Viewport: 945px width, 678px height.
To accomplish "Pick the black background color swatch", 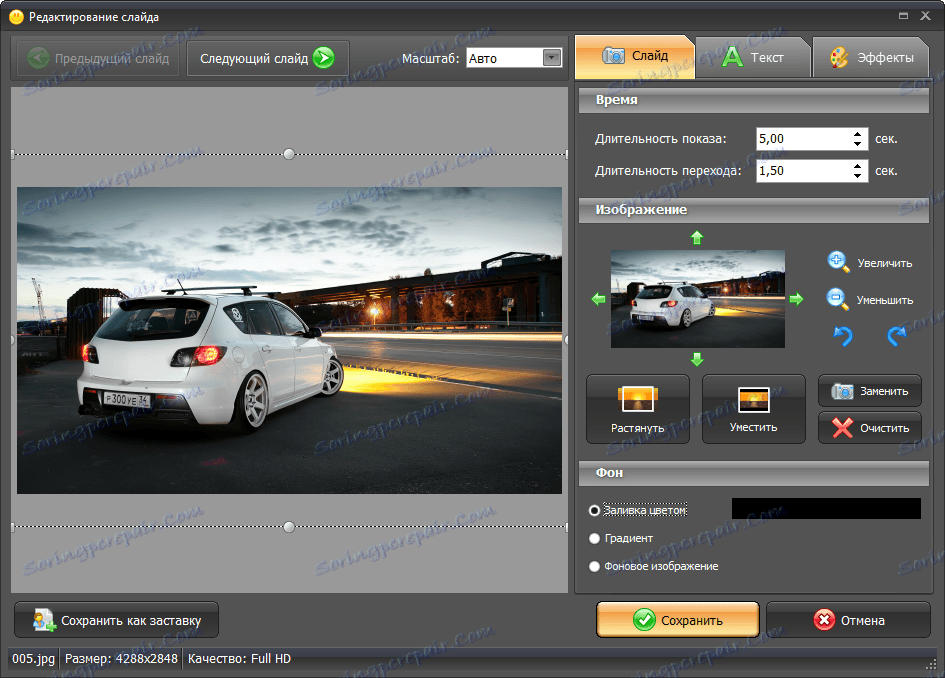I will (826, 509).
